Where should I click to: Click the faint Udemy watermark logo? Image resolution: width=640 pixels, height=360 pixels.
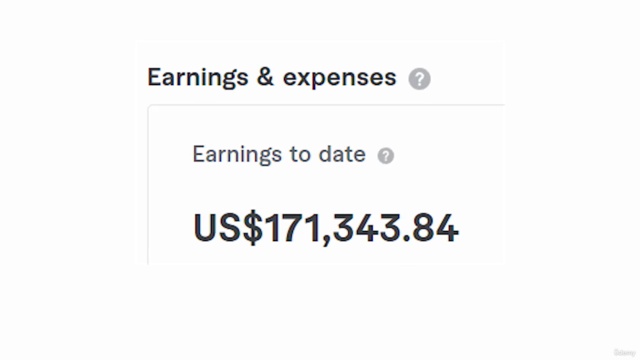(624, 352)
